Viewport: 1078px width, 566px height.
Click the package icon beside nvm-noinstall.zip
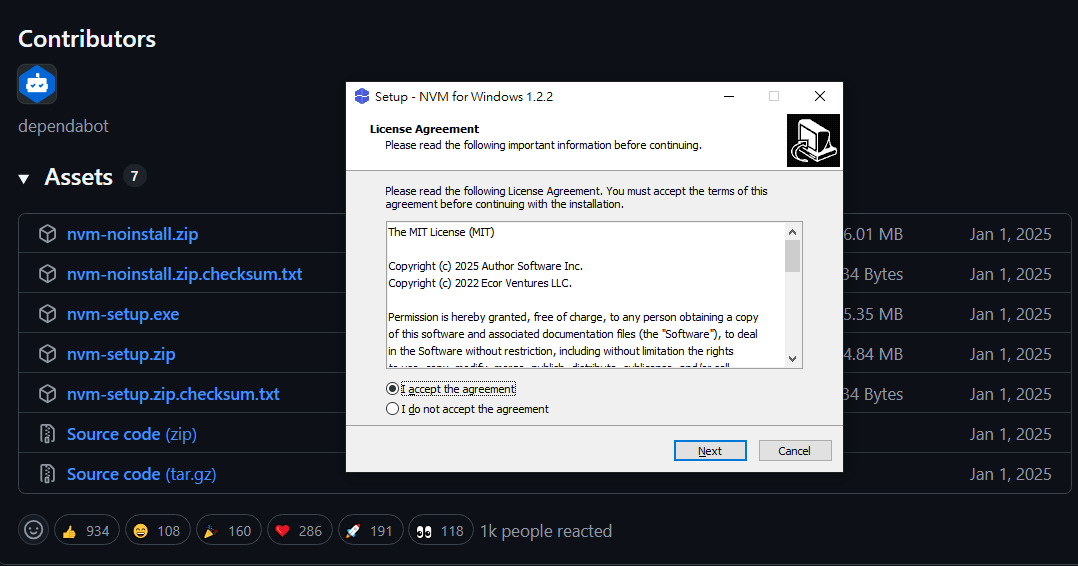point(47,234)
